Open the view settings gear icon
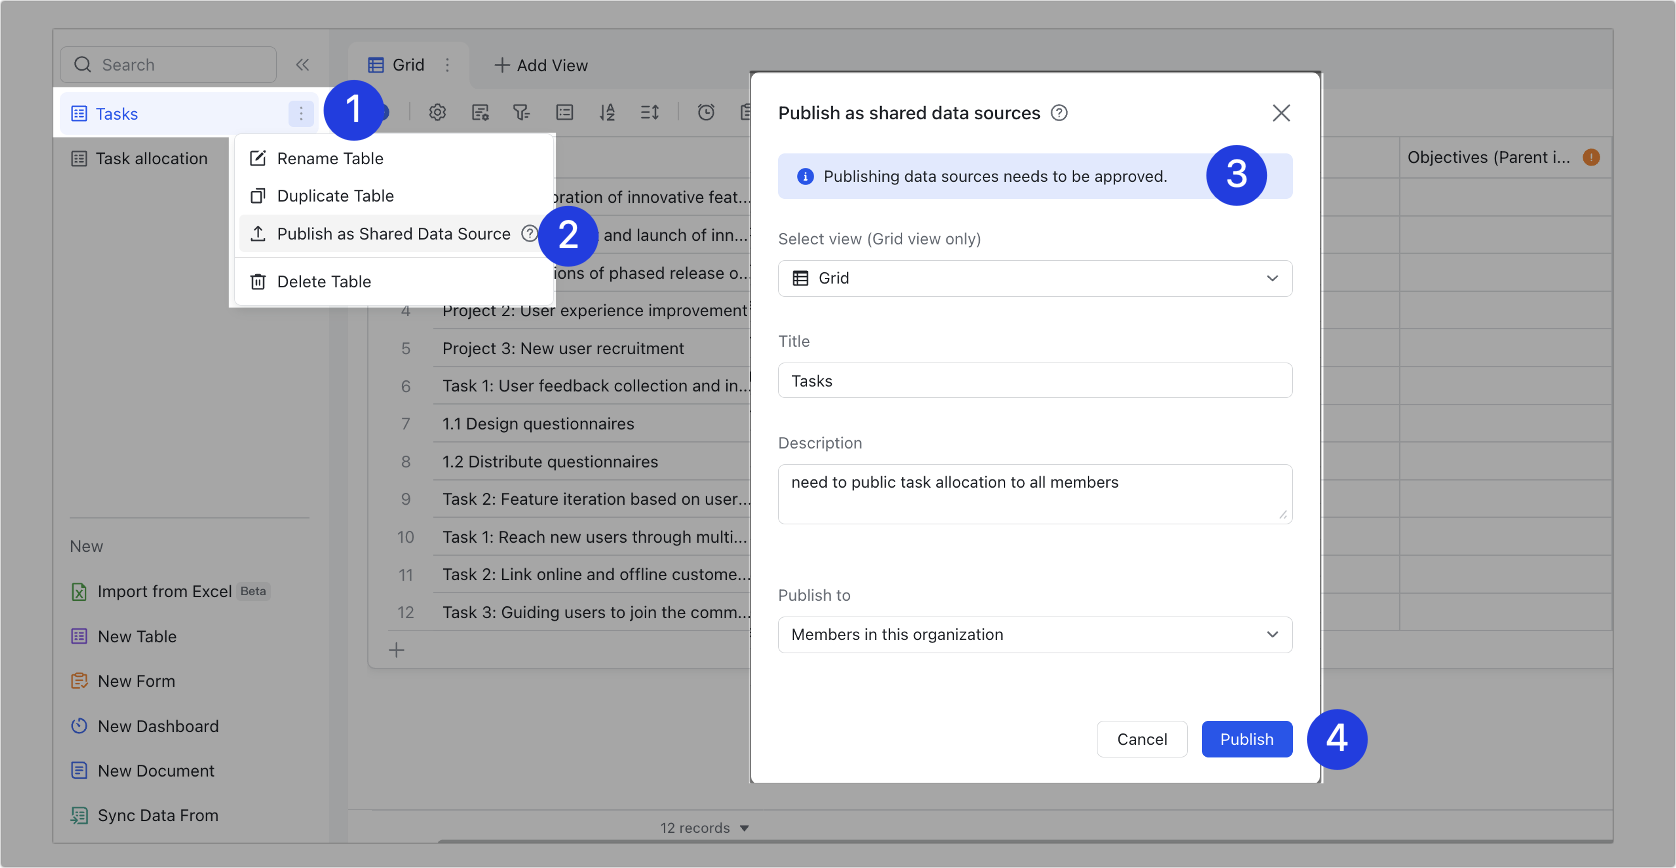Image resolution: width=1676 pixels, height=868 pixels. (437, 112)
